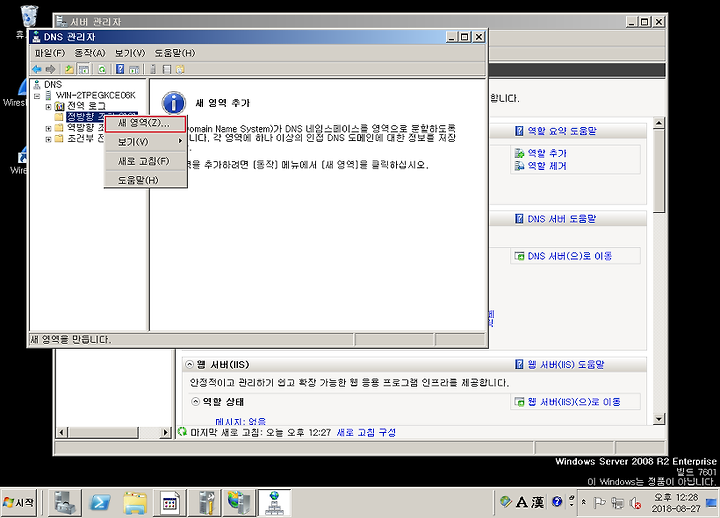Image resolution: width=720 pixels, height=518 pixels.
Task: Click Server Manager scrollbar down arrow
Action: tap(659, 419)
